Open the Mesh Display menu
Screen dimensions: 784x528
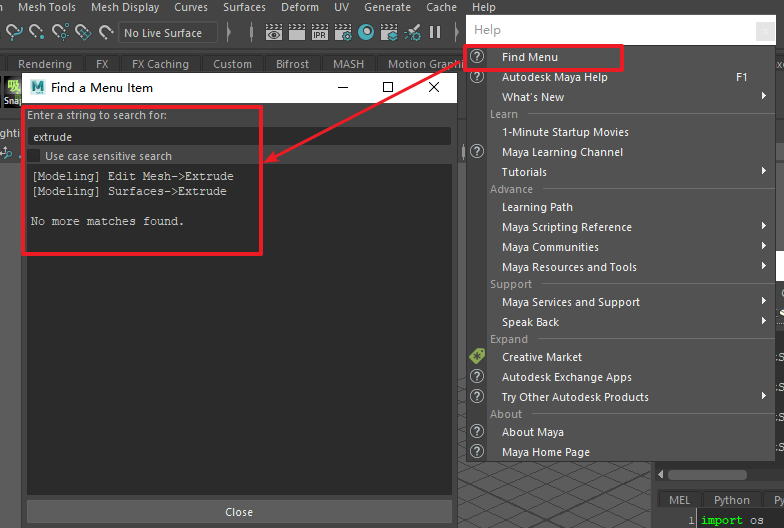click(x=125, y=7)
